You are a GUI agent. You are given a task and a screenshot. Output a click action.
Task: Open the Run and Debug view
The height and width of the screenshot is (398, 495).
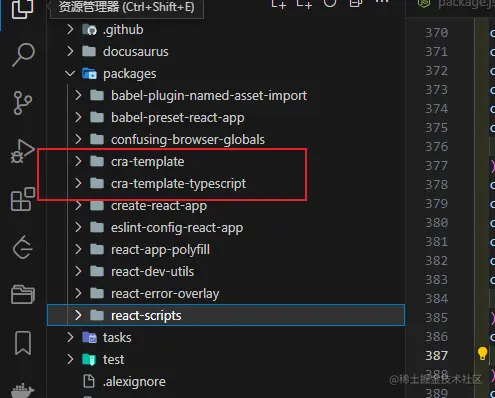22,151
